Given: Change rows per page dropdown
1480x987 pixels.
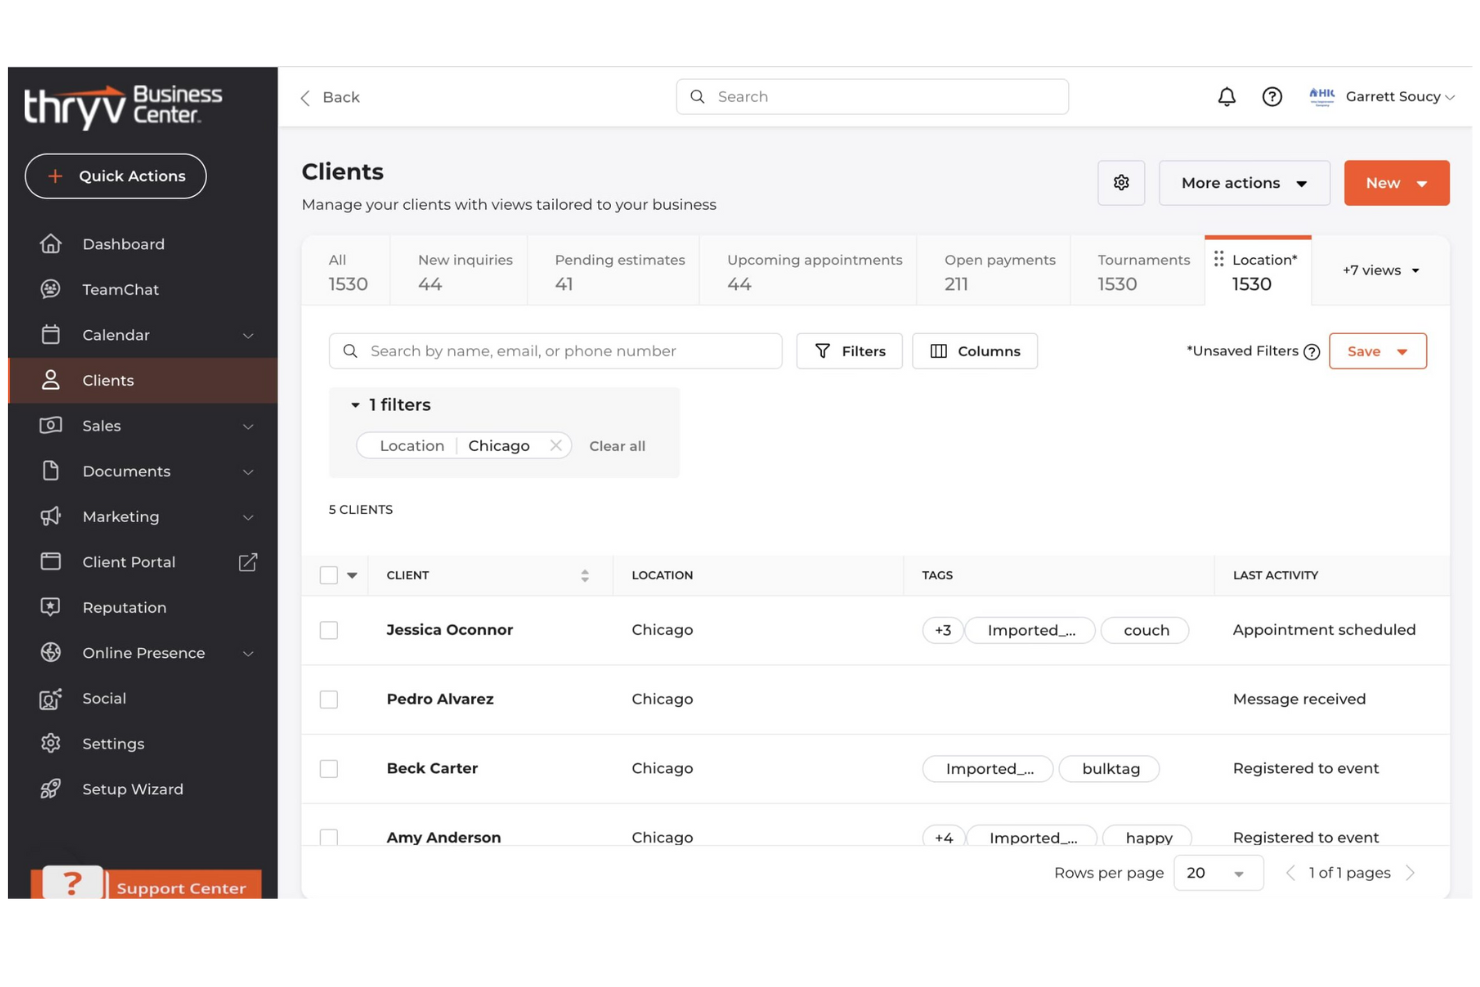Looking at the screenshot, I should point(1218,873).
